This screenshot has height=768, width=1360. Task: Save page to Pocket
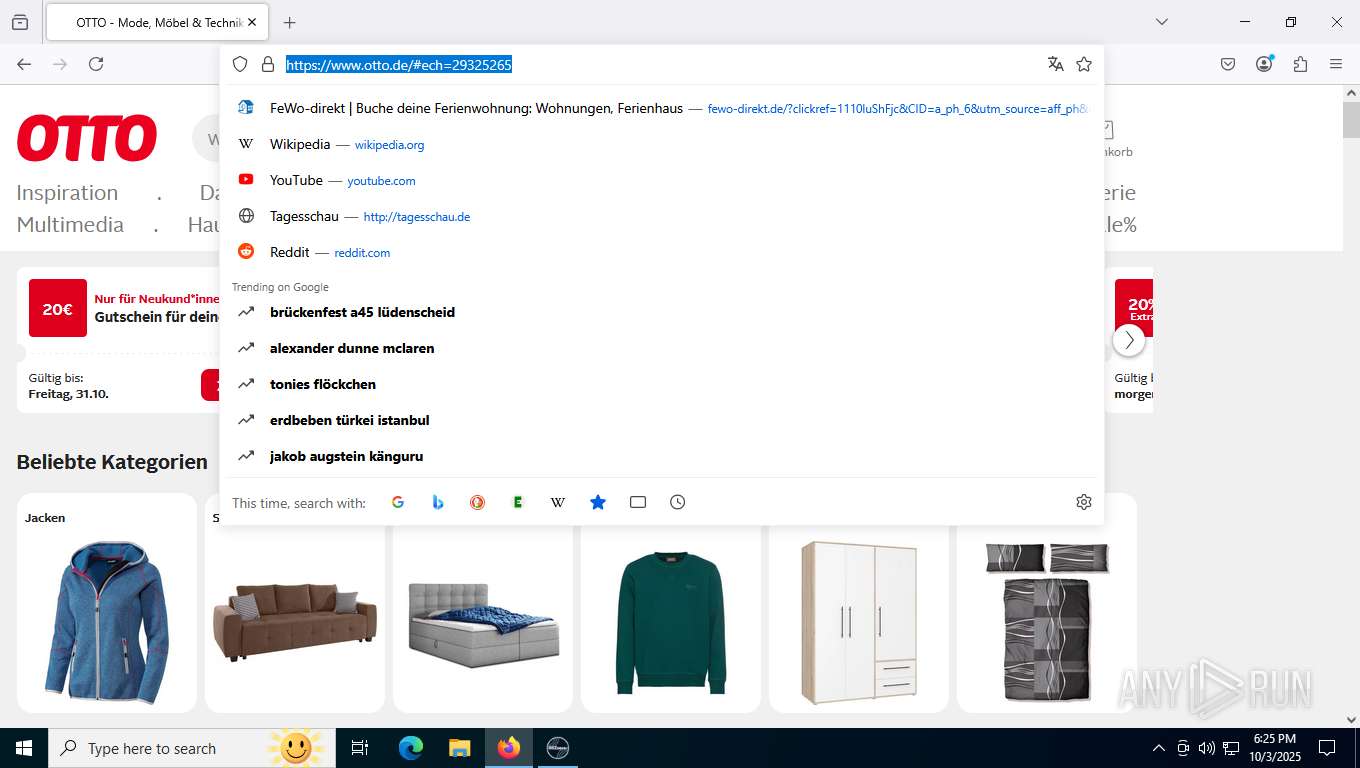click(1228, 64)
